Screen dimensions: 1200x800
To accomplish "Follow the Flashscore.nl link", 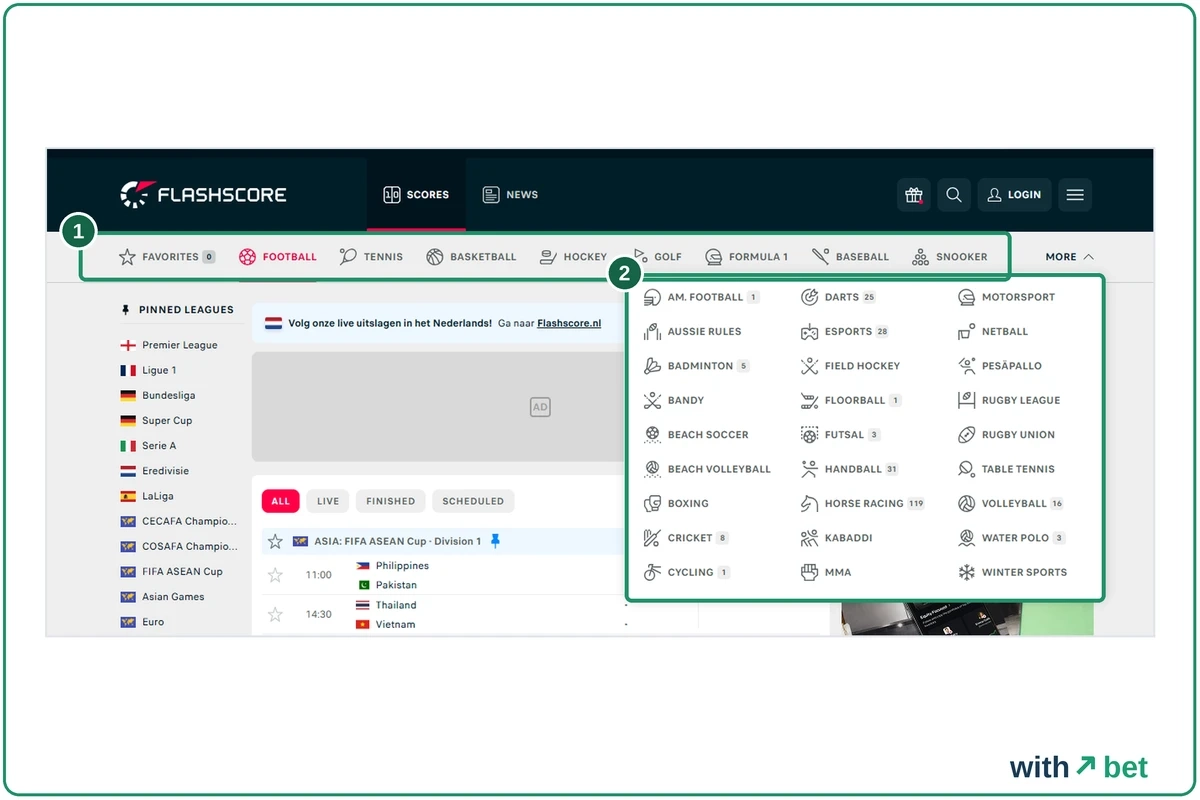I will (569, 324).
